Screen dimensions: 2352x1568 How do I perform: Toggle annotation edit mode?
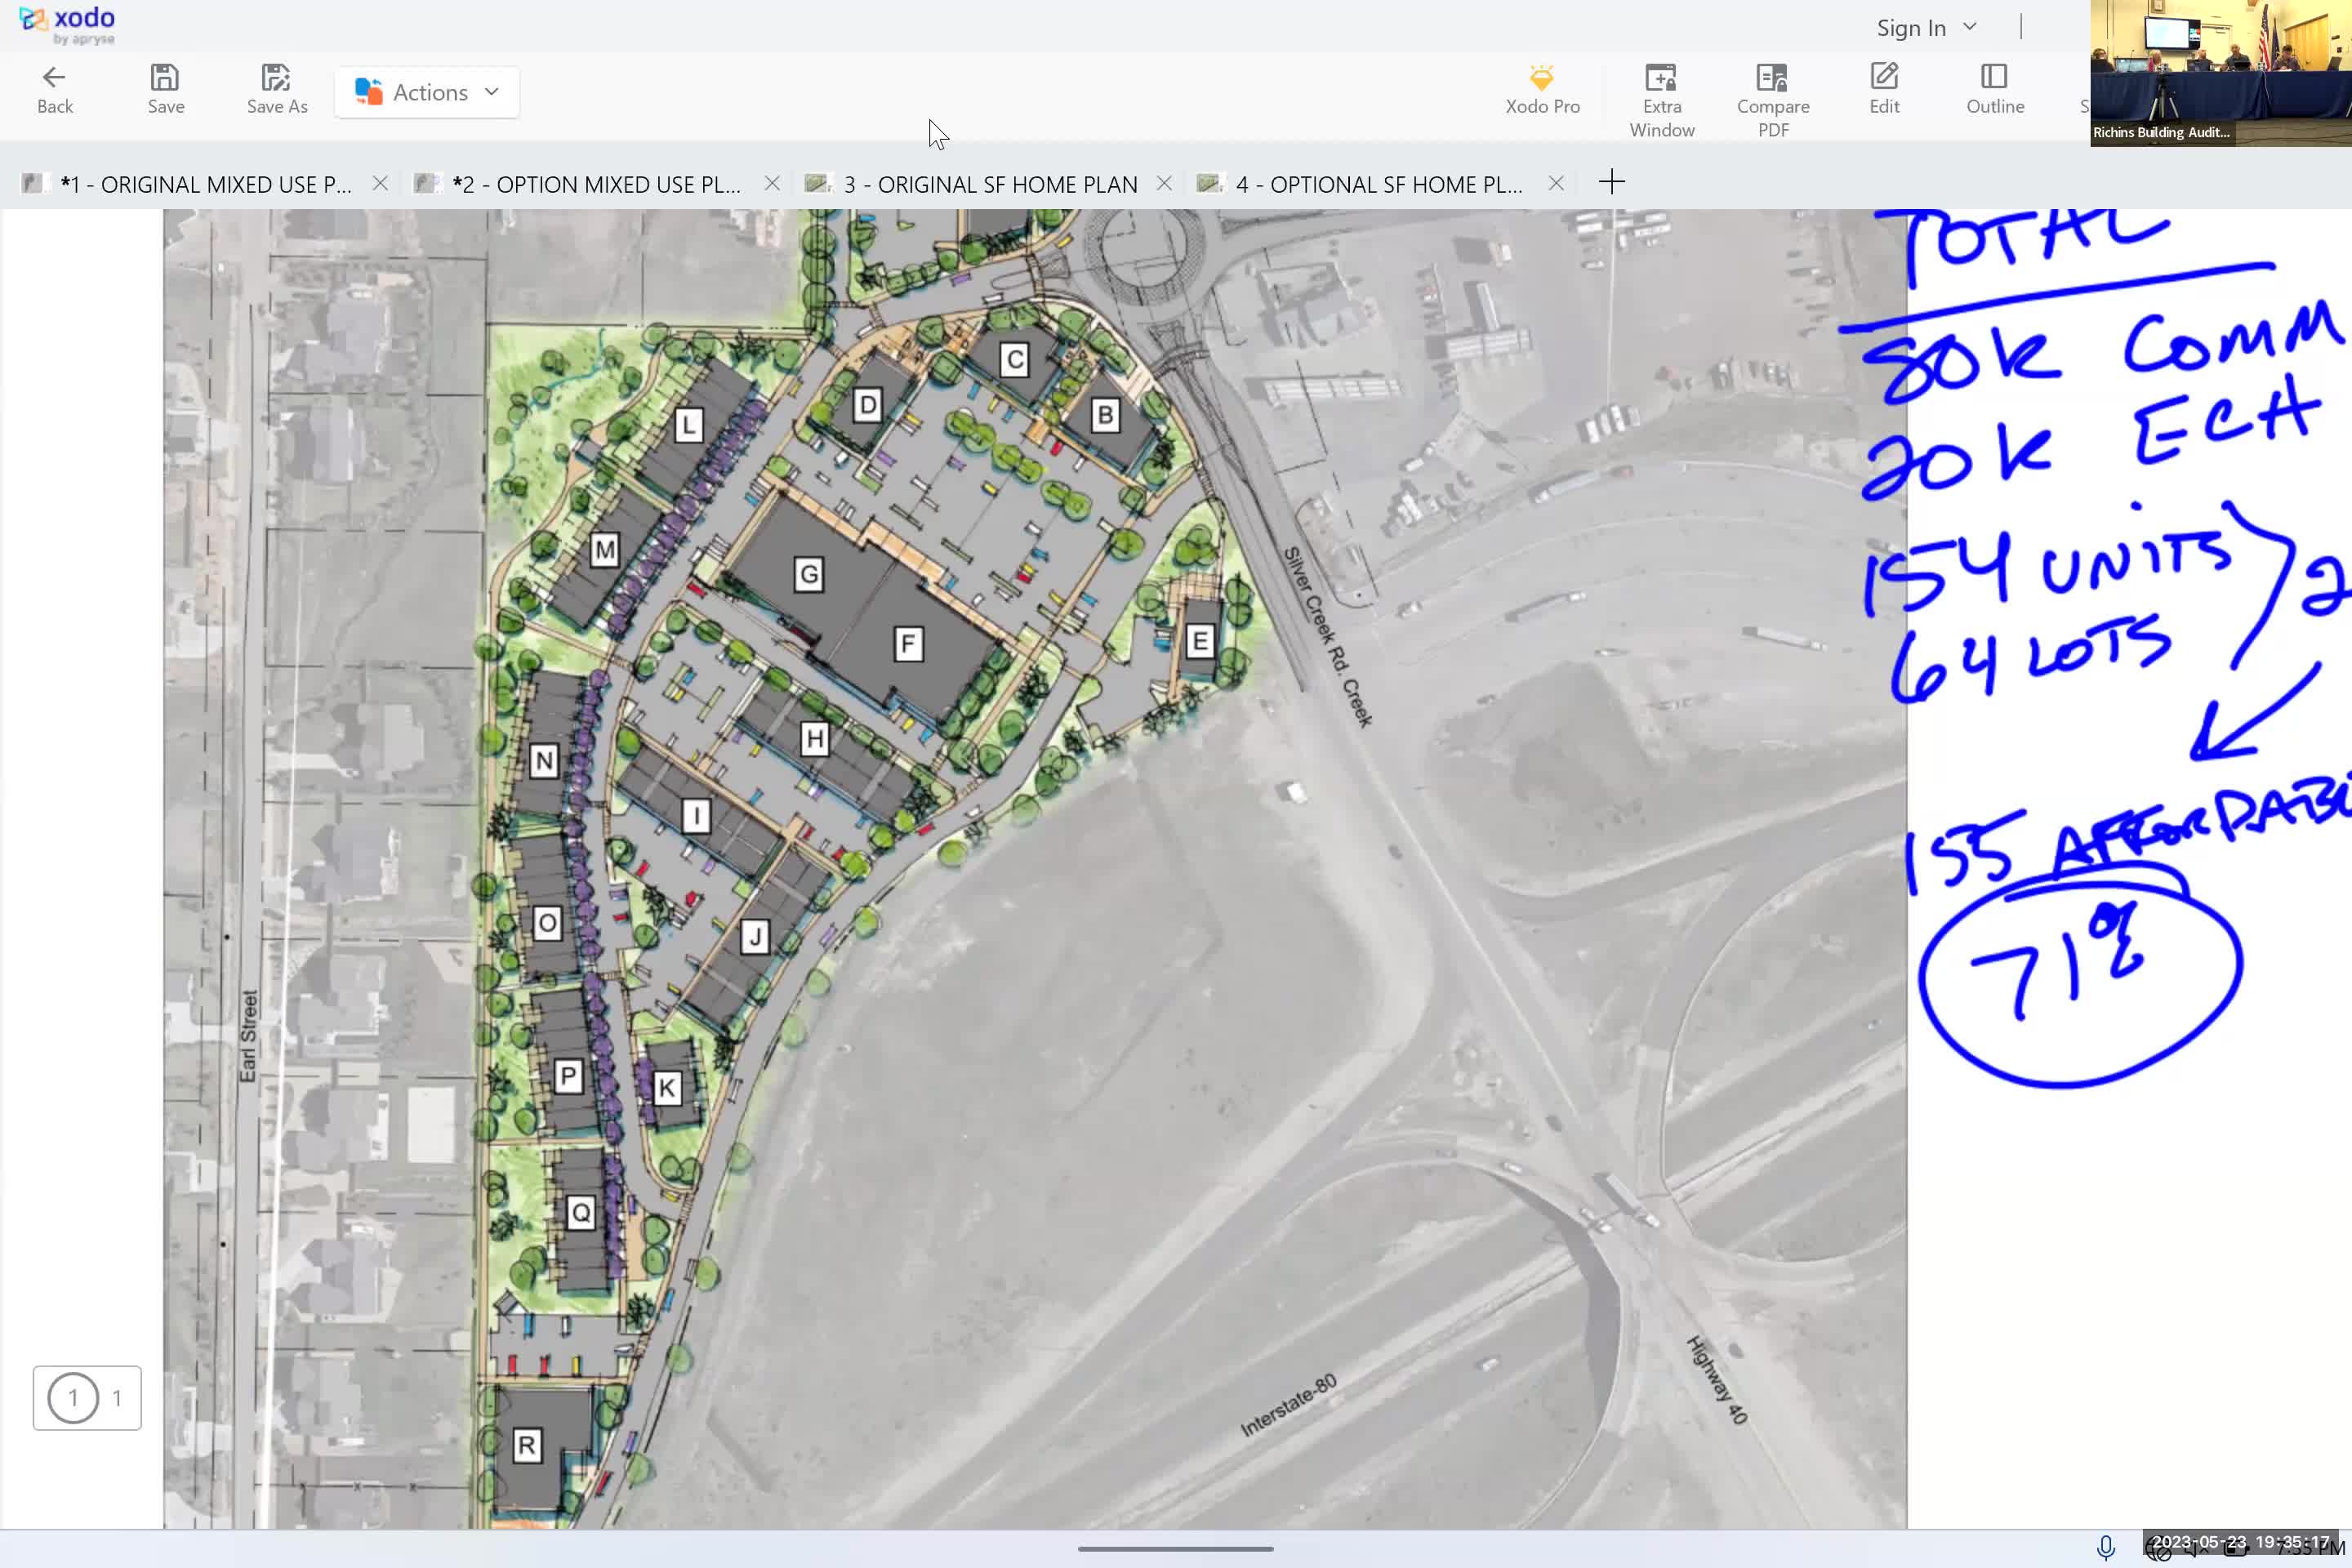pos(1883,90)
